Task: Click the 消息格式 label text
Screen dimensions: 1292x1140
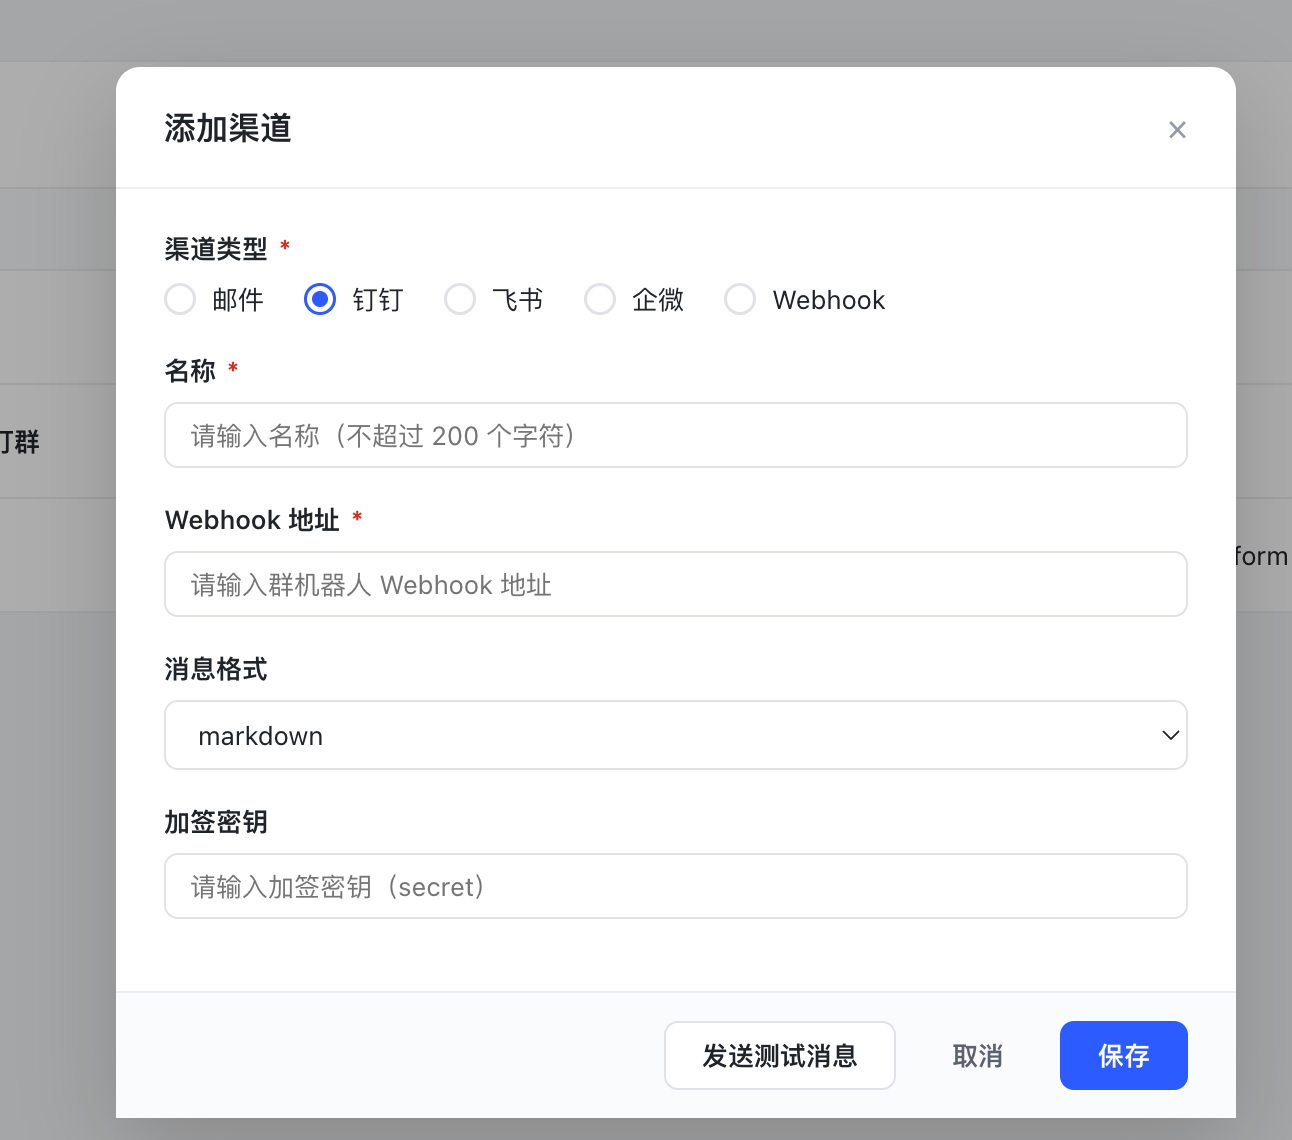Action: (216, 669)
